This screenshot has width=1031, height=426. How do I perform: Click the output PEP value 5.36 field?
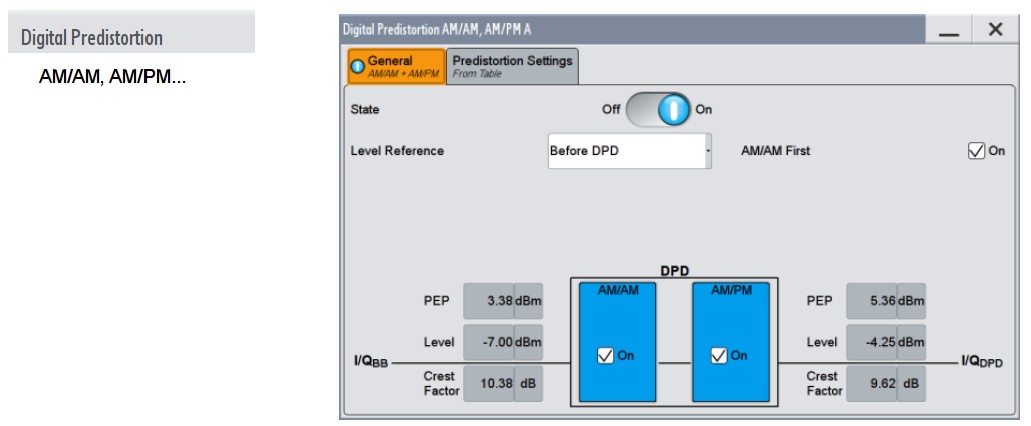tap(871, 300)
